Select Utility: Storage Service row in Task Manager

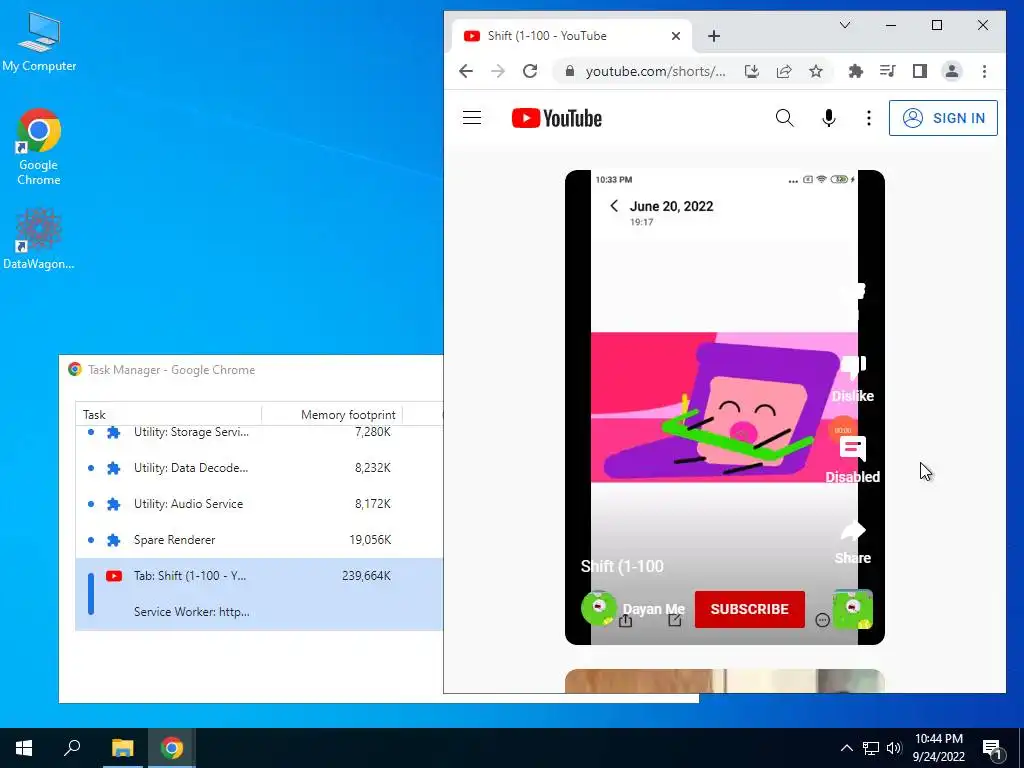point(259,432)
